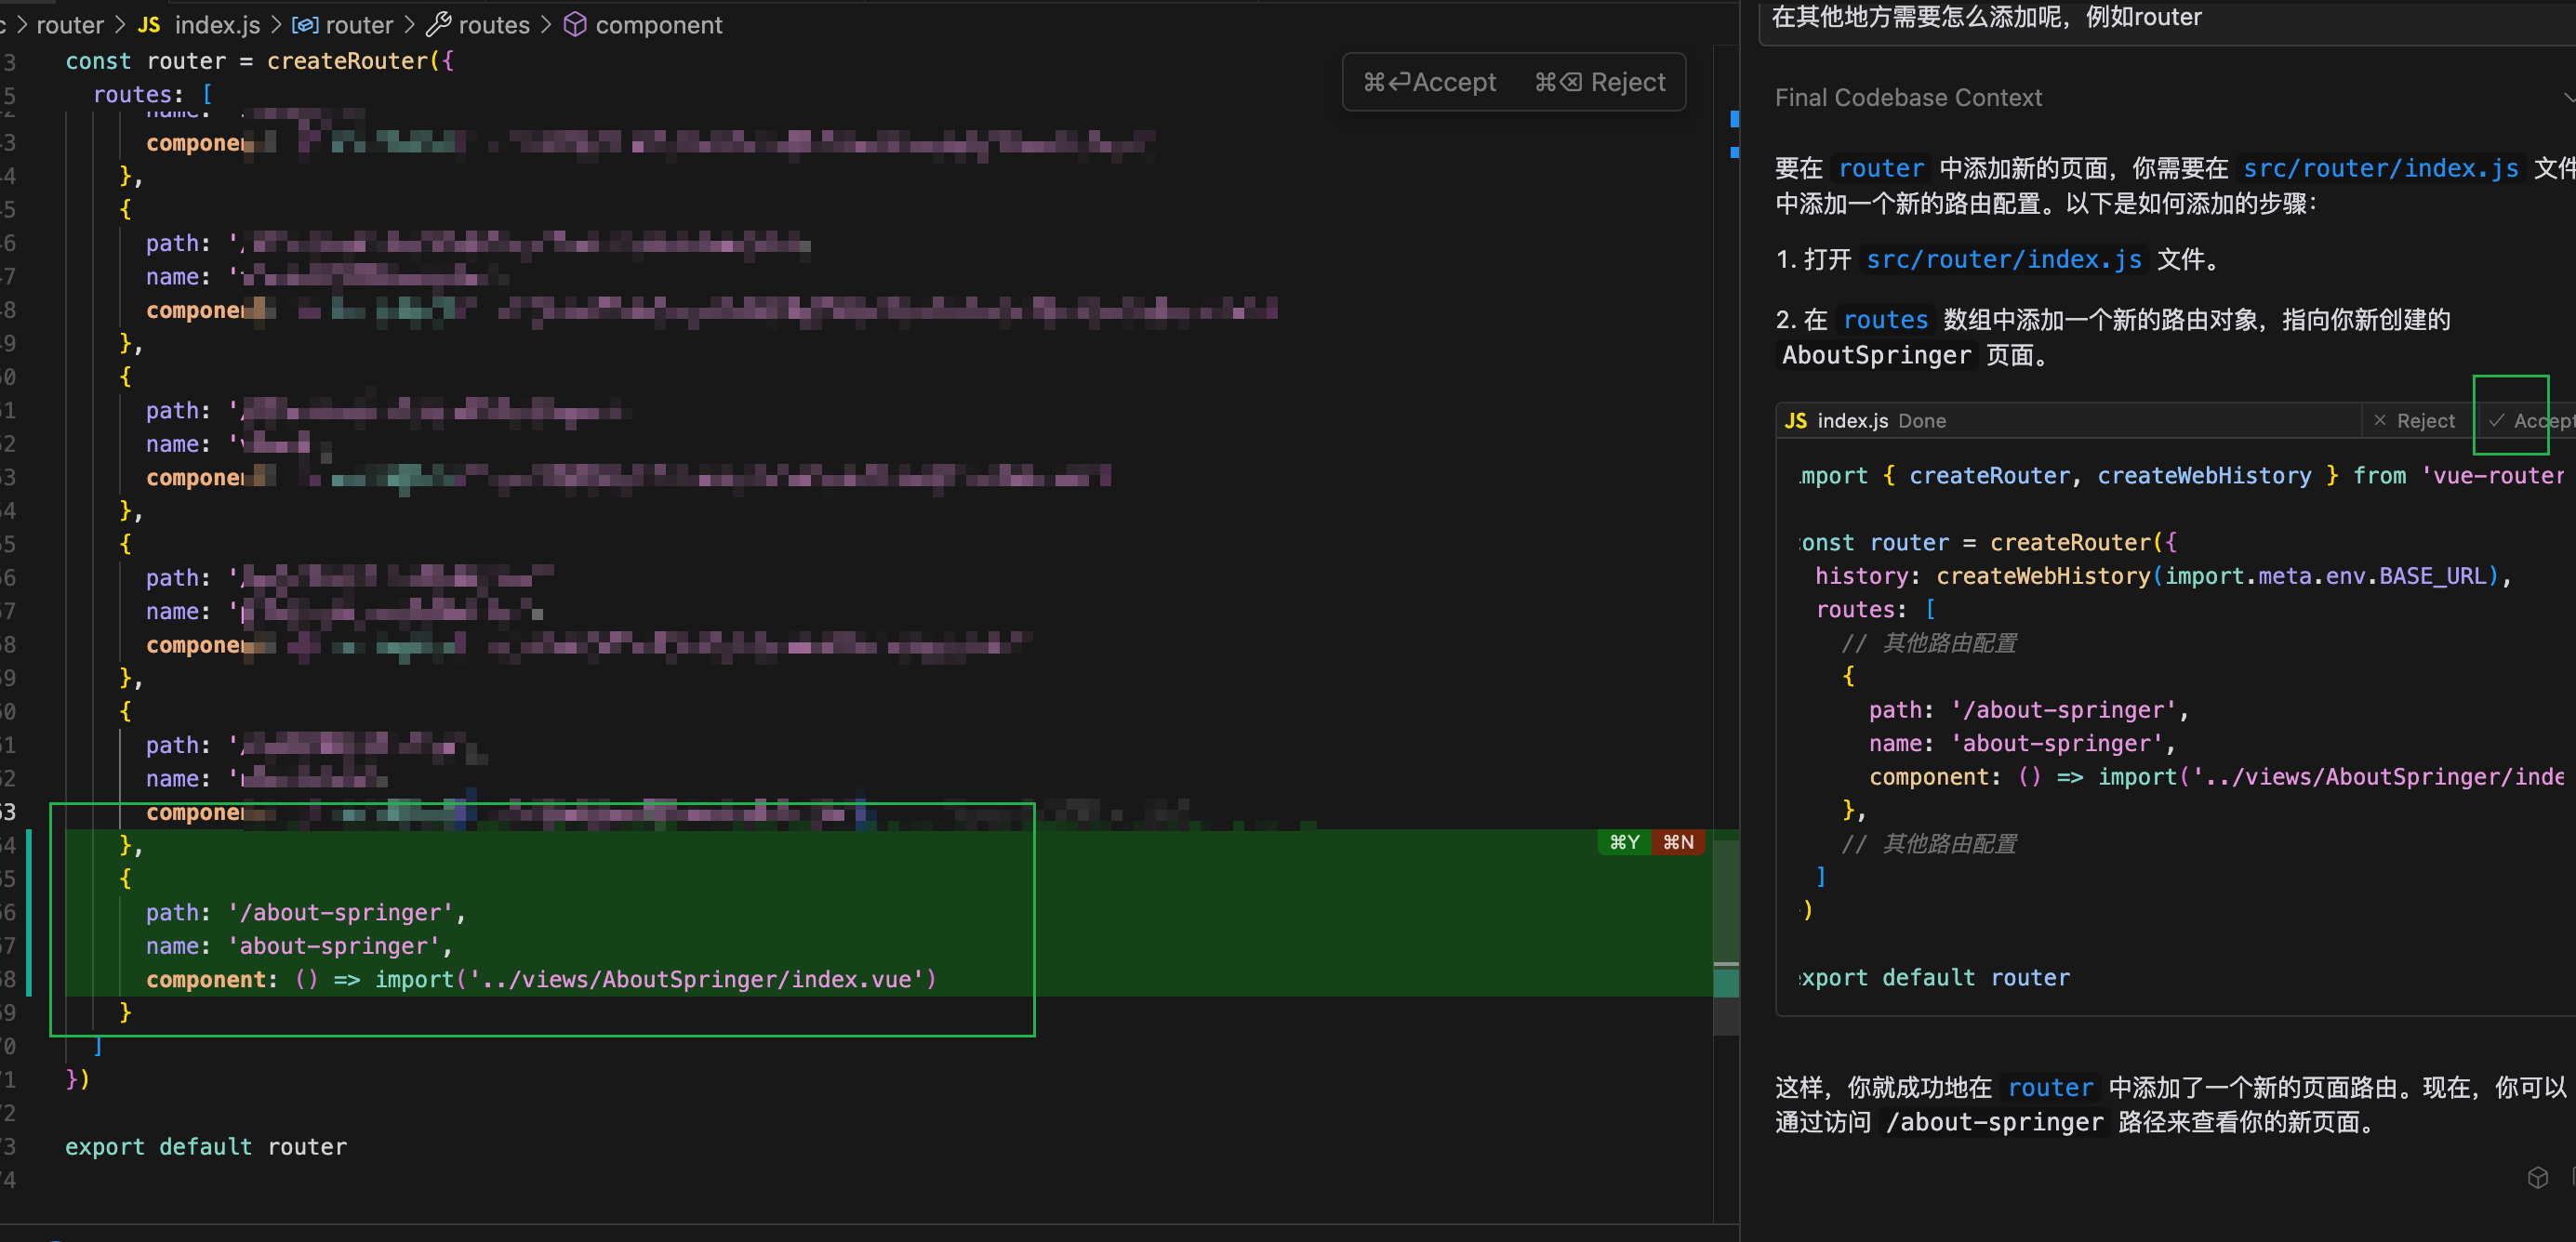Image resolution: width=2576 pixels, height=1242 pixels.
Task: Open the router link in the first chat paragraph
Action: (1881, 168)
